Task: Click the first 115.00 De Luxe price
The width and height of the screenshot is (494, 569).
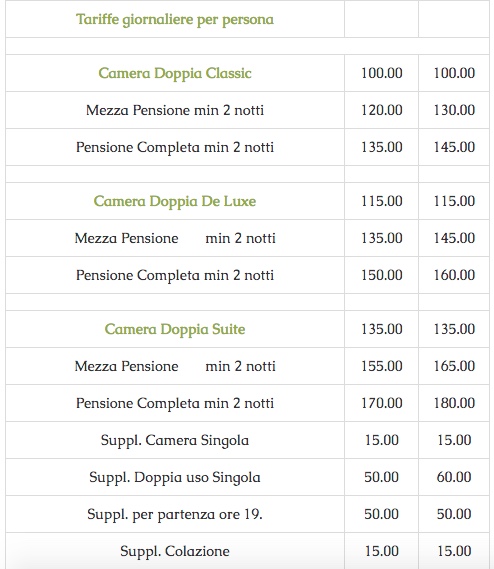Action: tap(381, 201)
